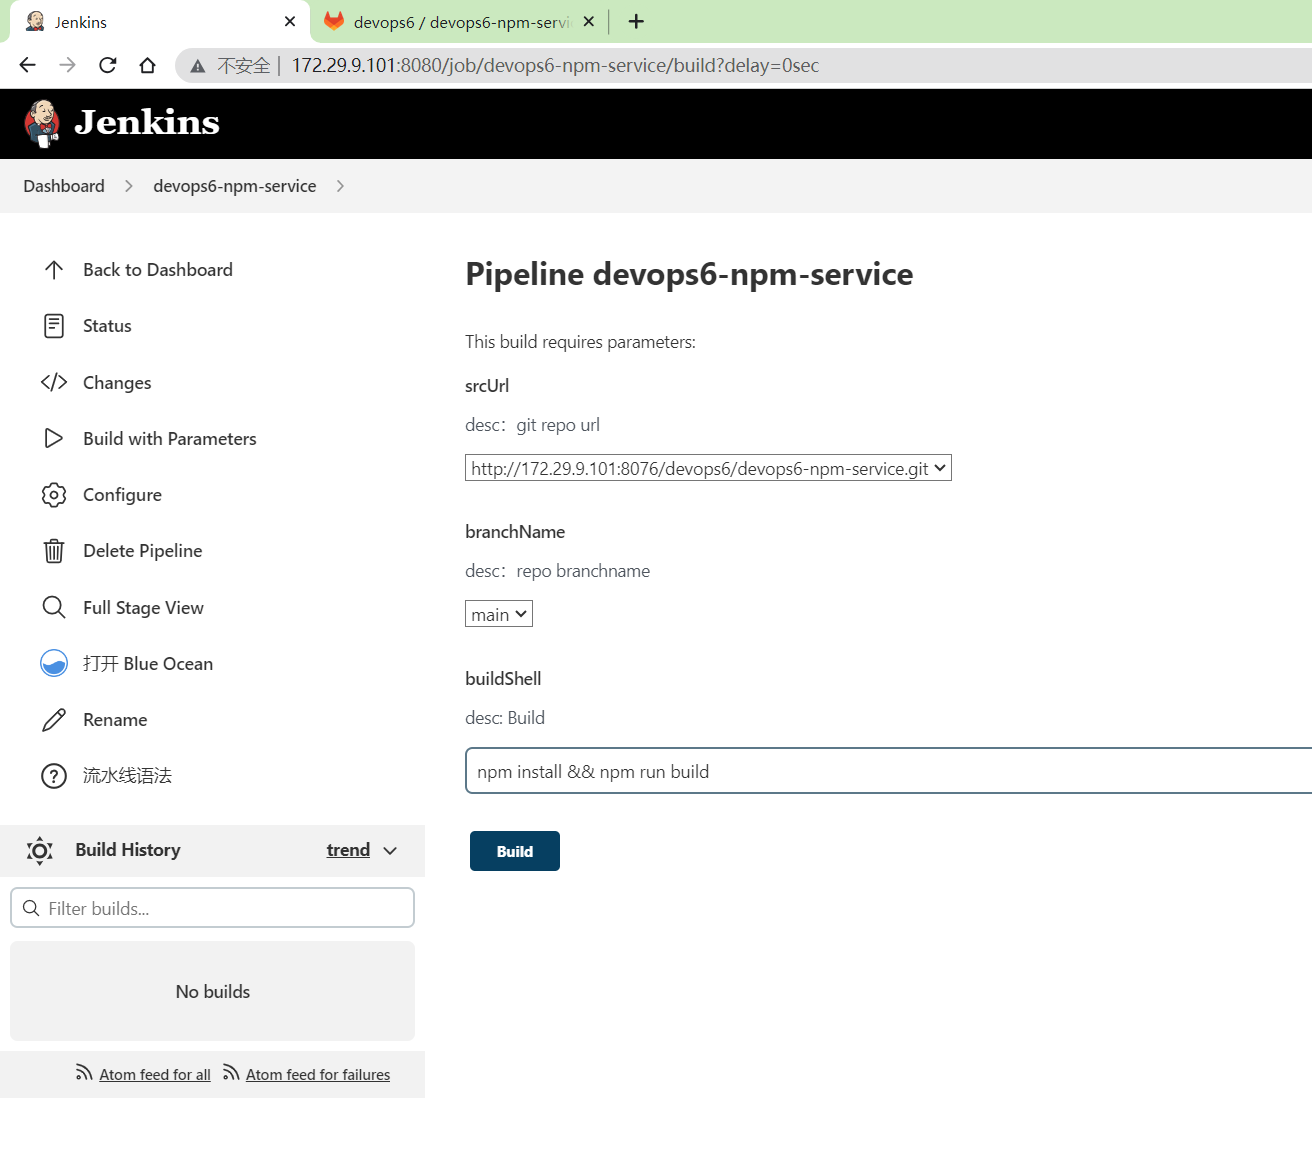Screen dimensions: 1312x1165
Task: Open the srcUrl repository dropdown
Action: [708, 468]
